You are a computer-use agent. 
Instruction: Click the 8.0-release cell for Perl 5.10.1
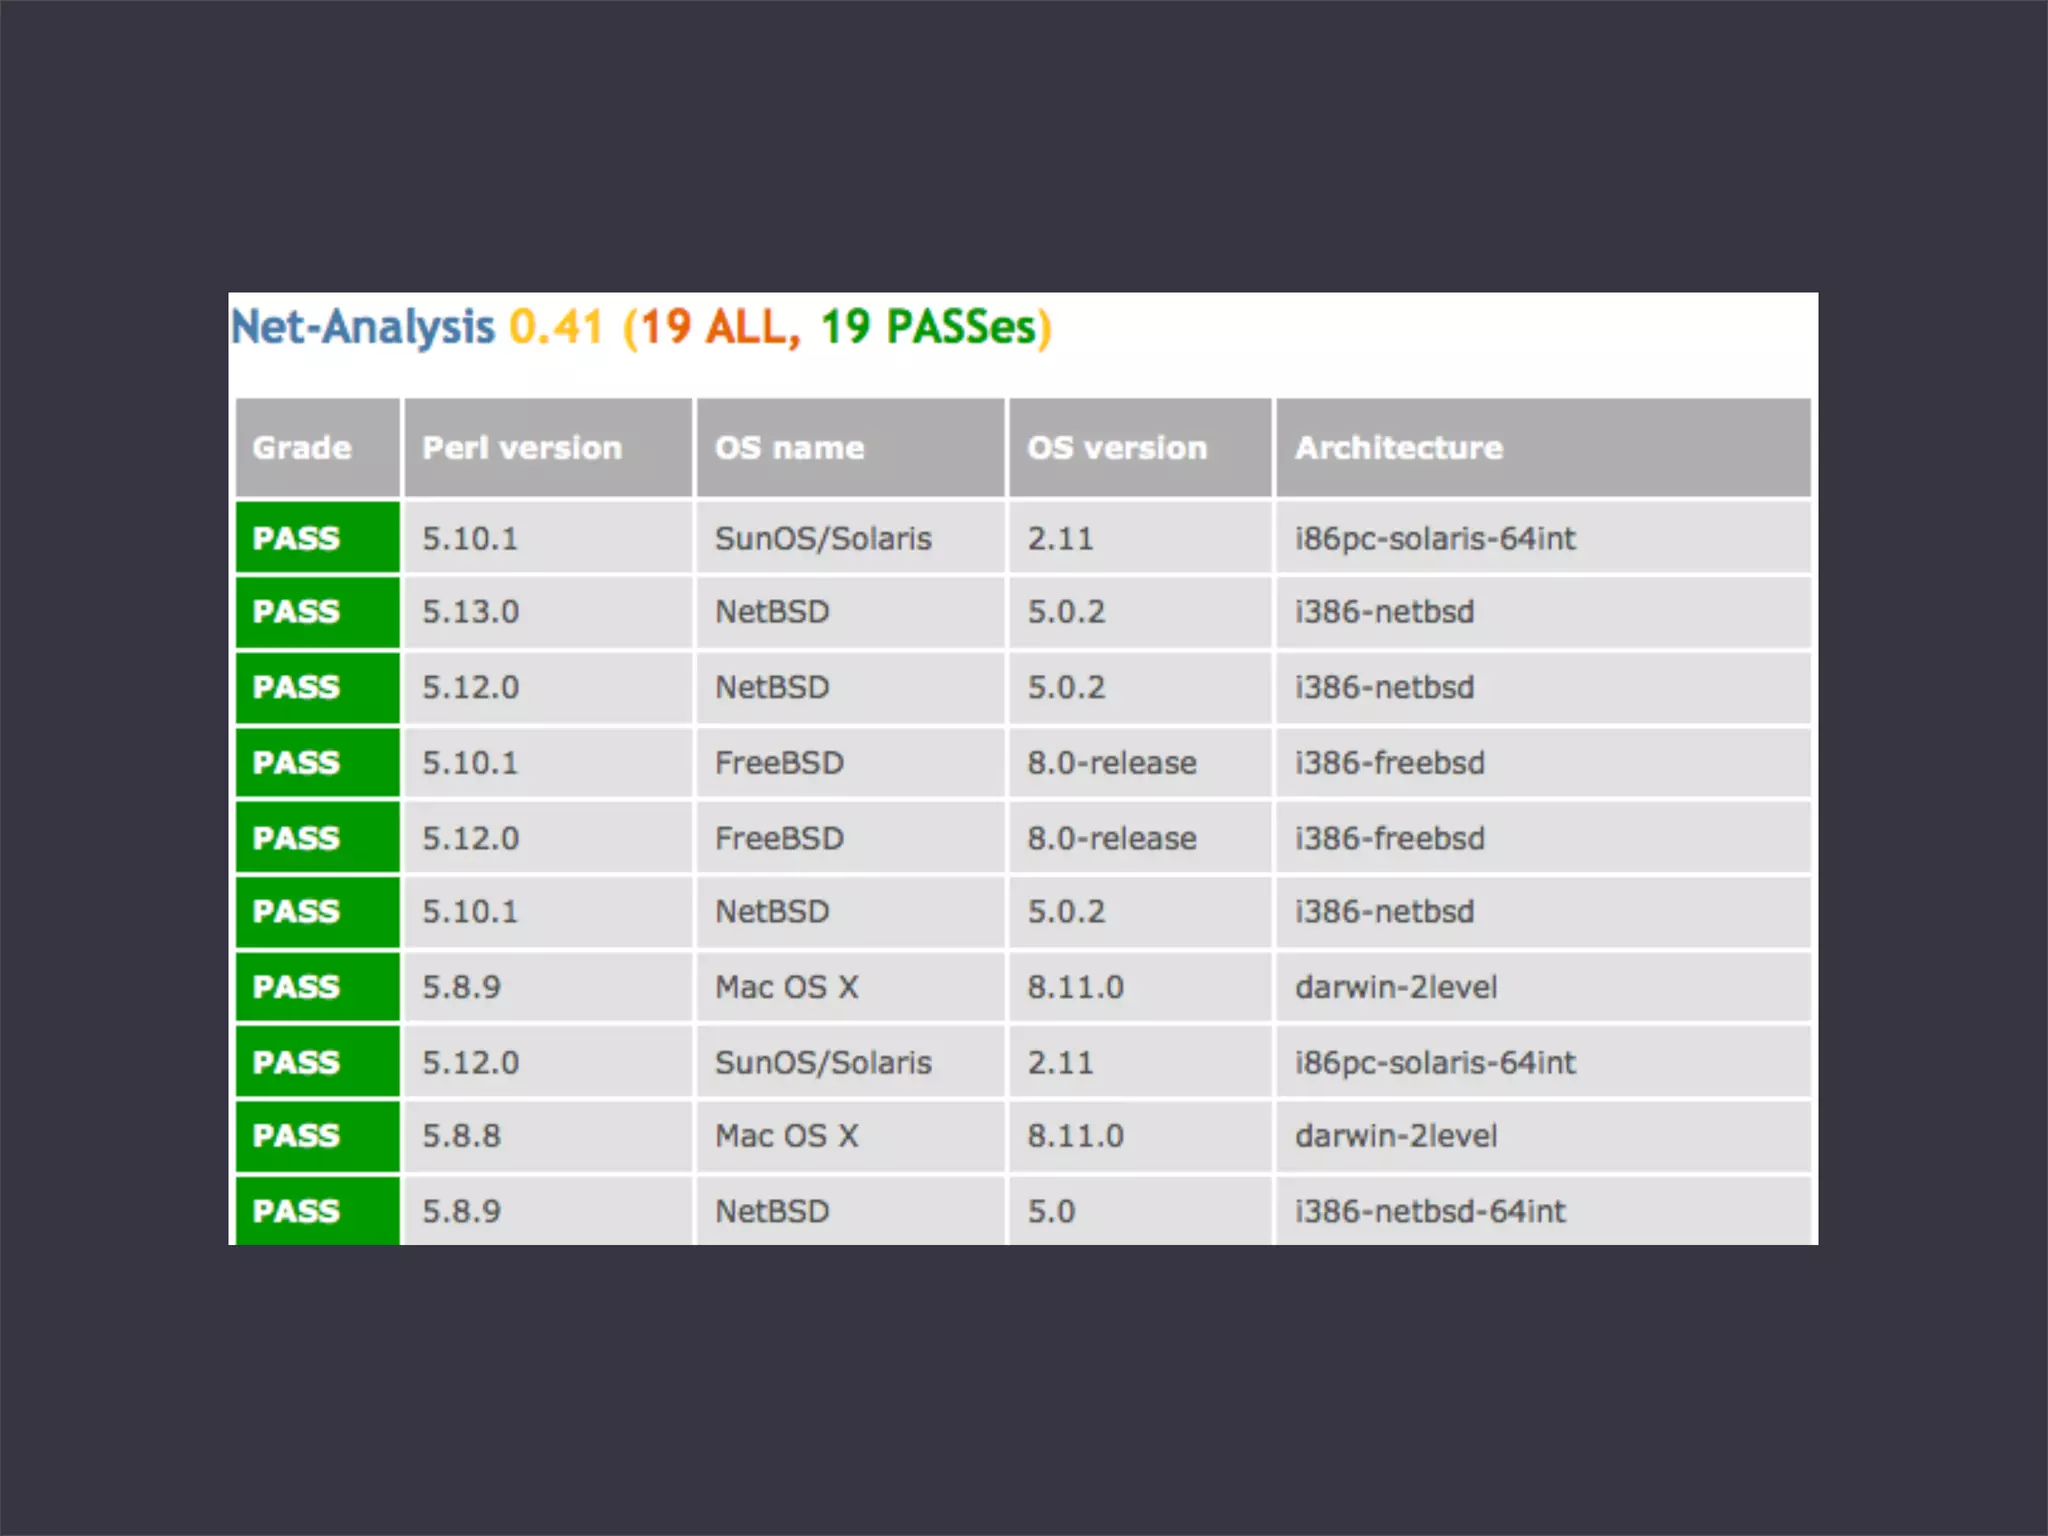pyautogui.click(x=1111, y=763)
